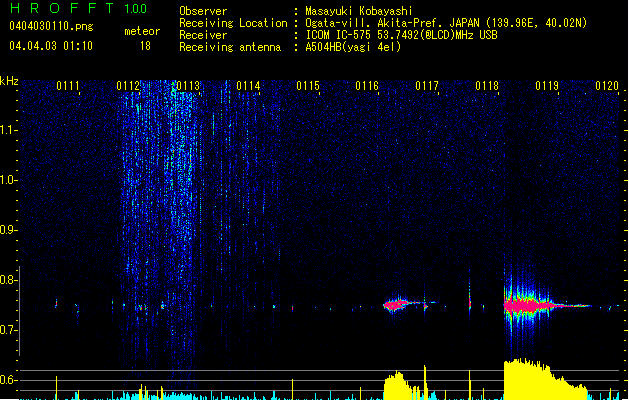
Task: Click the 0114 time marker
Action: 248,86
